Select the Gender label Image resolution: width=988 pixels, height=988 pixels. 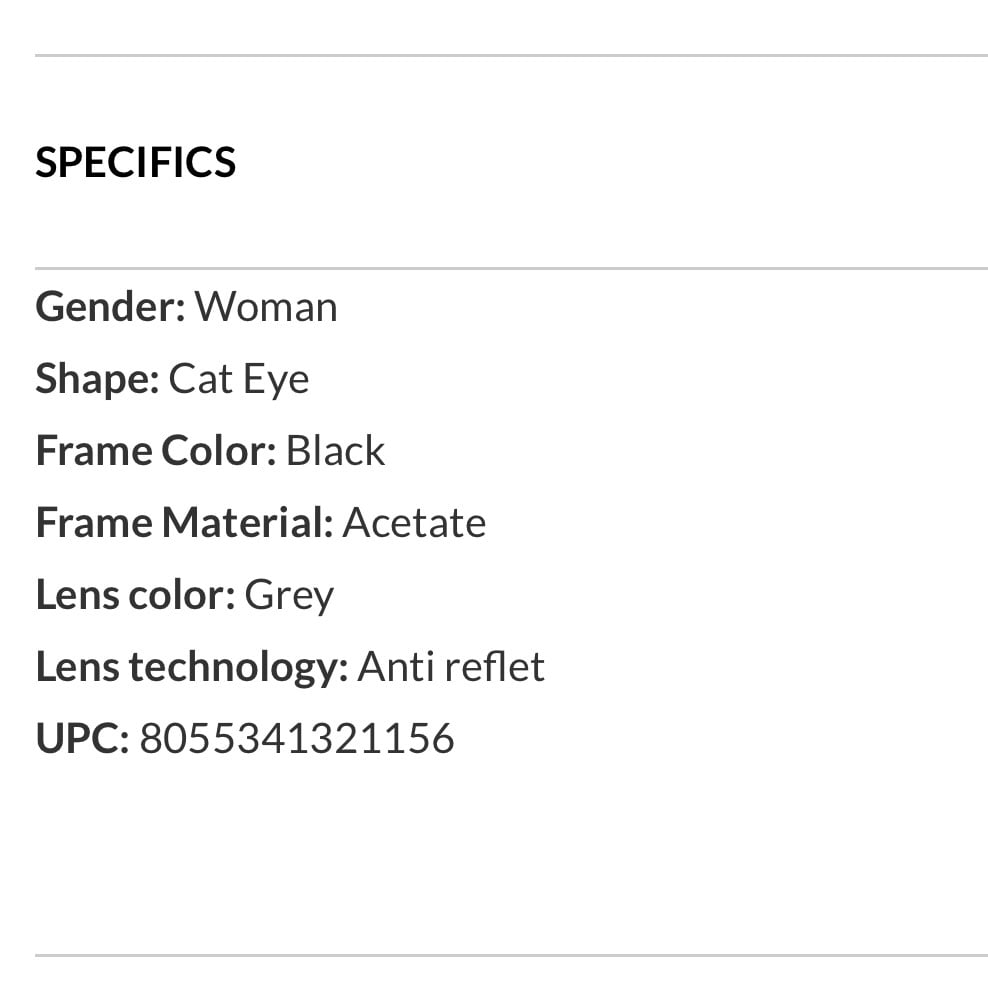coord(110,307)
